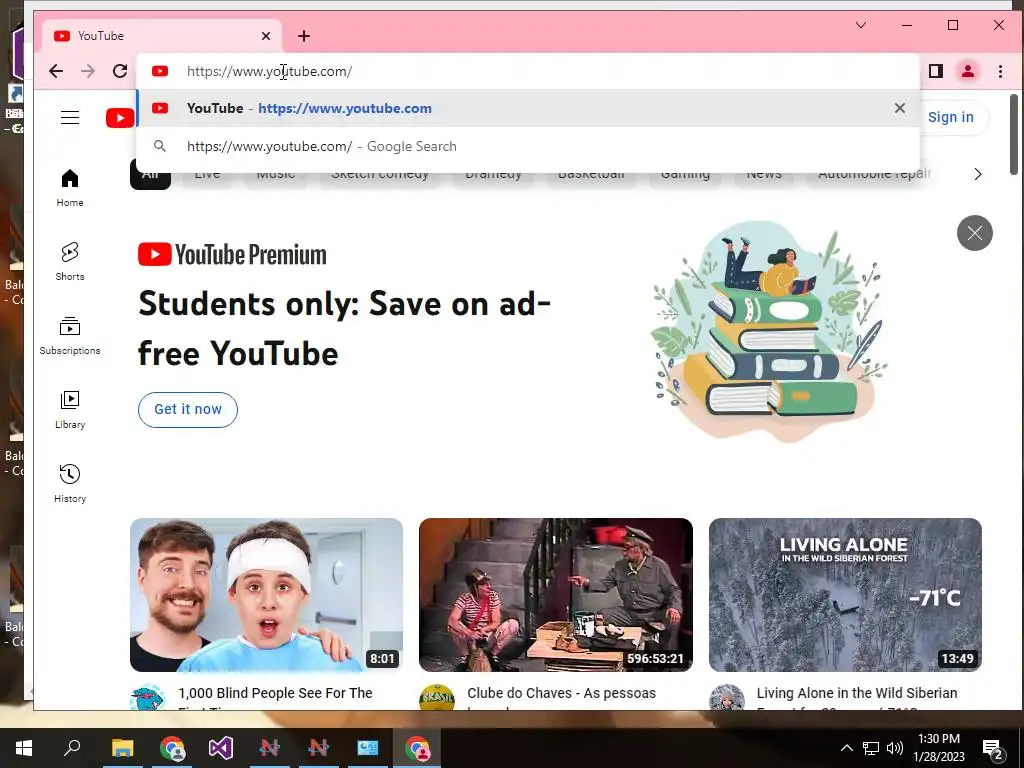
Task: Click the taskbar clock showing 1:30 PM
Action: click(x=939, y=748)
